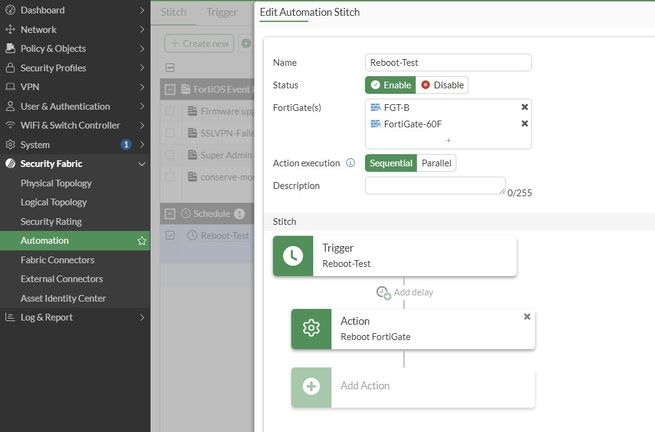Viewport: 655px width, 432px height.
Task: Select Parallel action execution
Action: click(x=435, y=163)
